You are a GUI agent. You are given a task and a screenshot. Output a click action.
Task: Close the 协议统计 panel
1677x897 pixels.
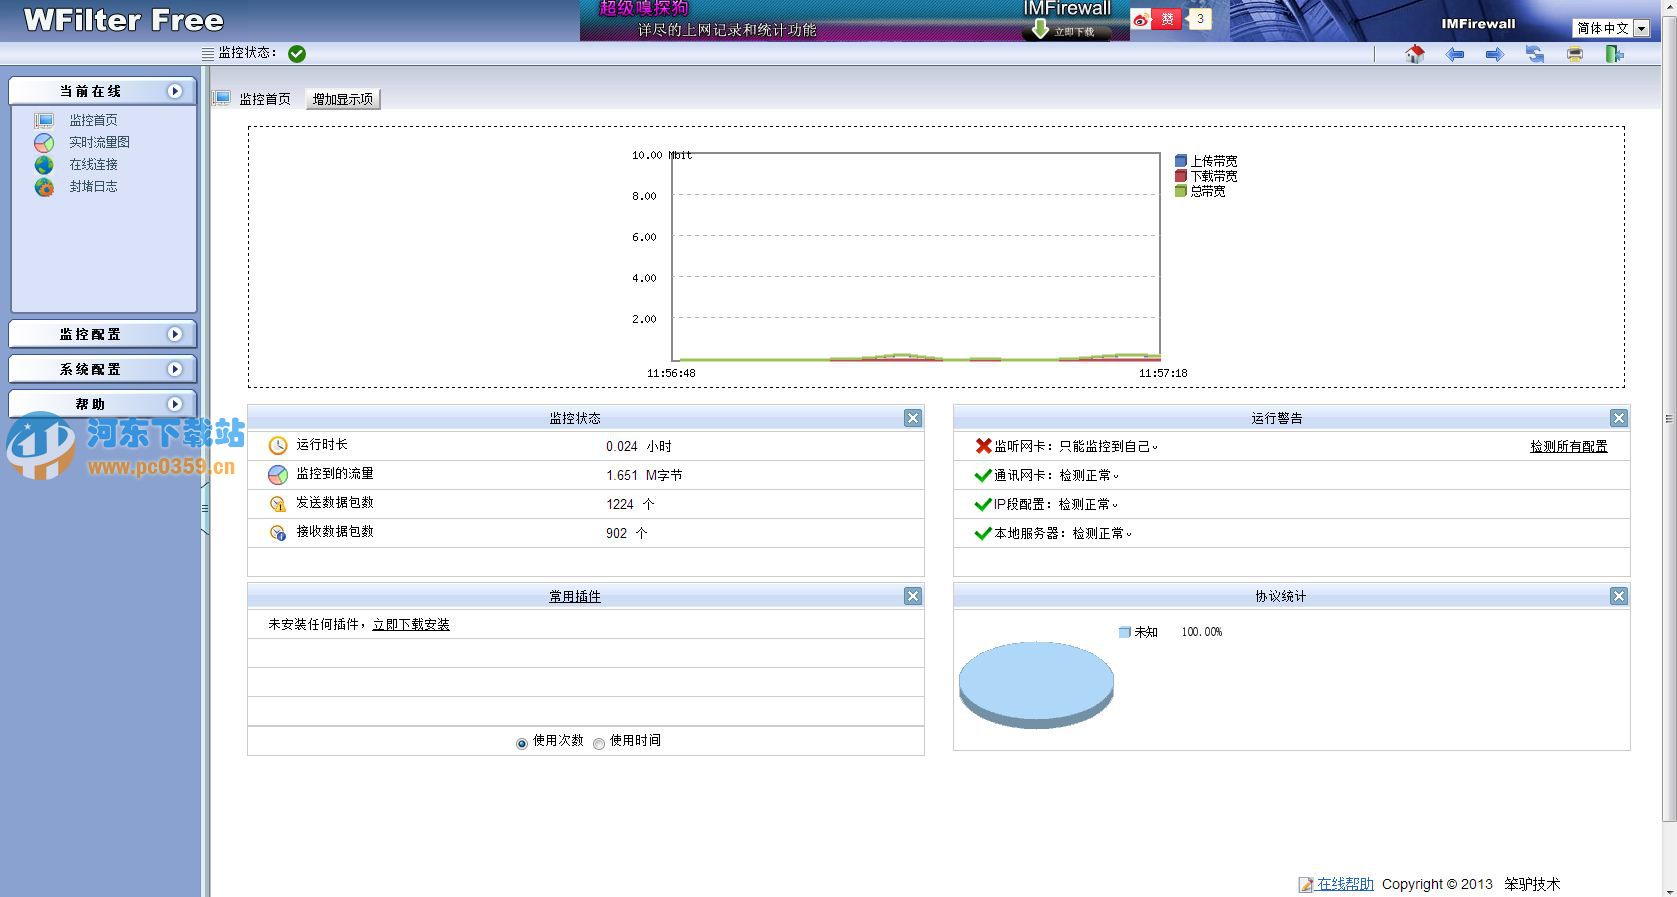click(x=1619, y=596)
